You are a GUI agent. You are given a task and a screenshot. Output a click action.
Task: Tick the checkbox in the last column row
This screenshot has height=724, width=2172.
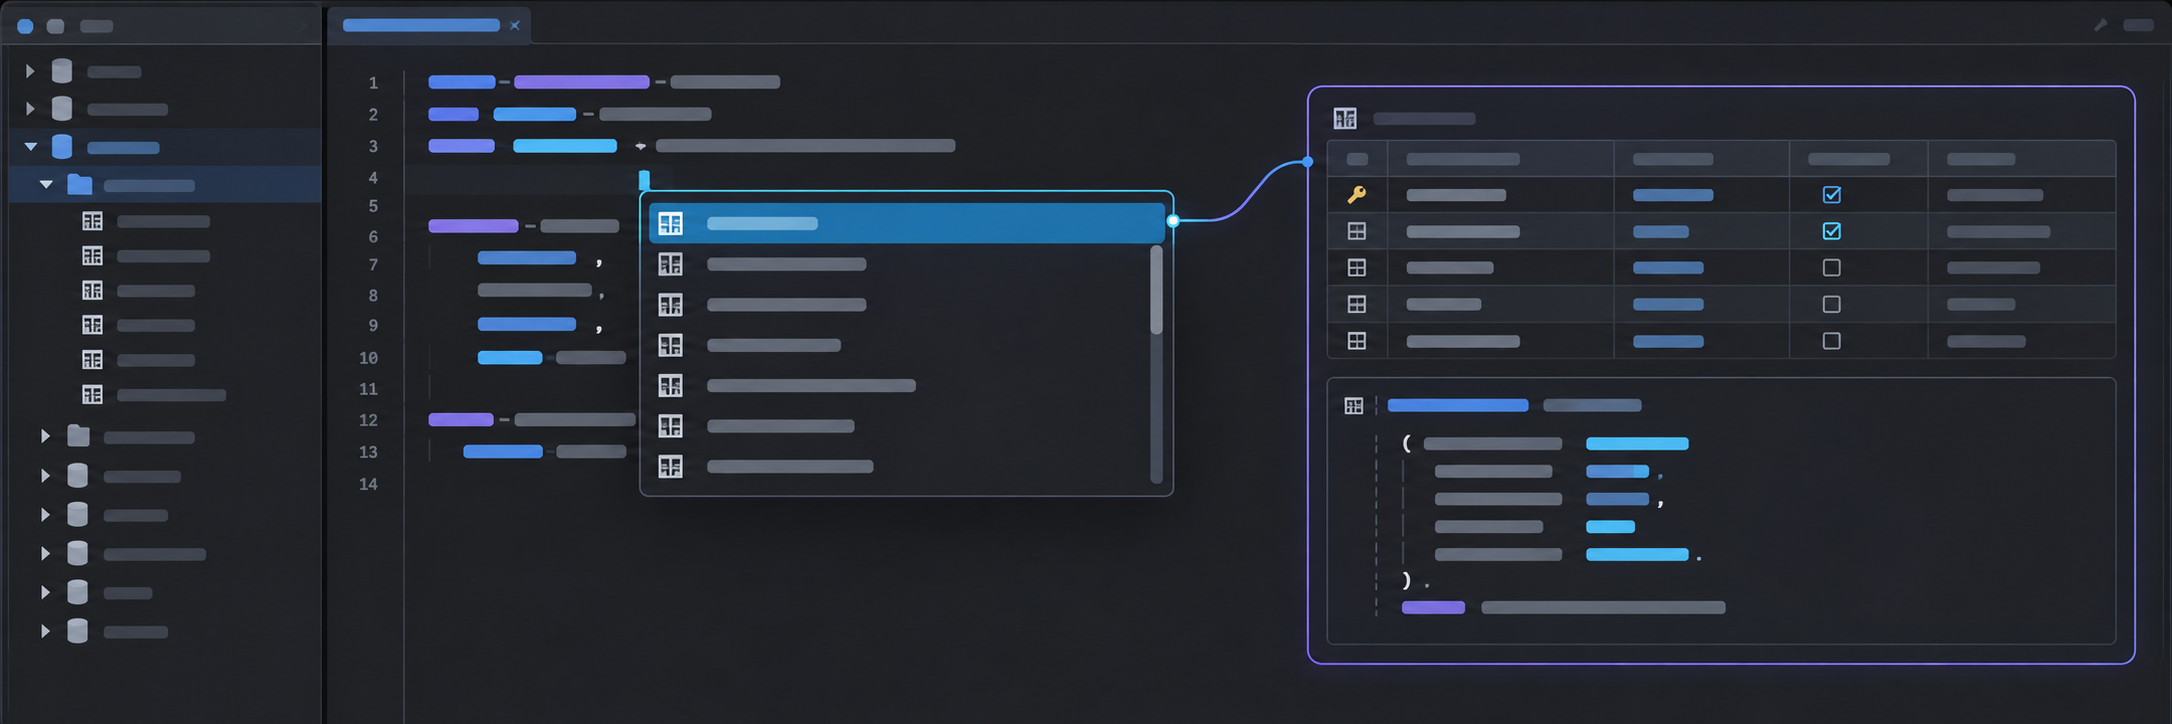pos(1831,341)
